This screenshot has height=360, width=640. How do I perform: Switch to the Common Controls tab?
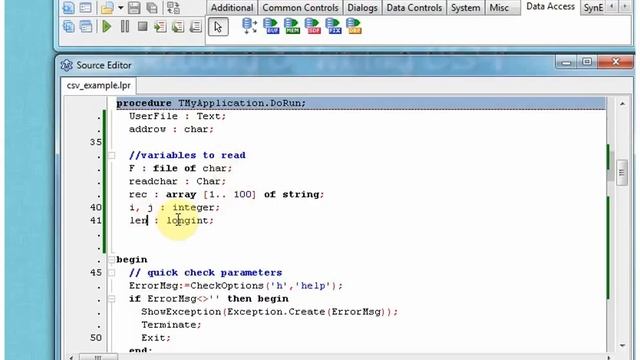pos(300,8)
